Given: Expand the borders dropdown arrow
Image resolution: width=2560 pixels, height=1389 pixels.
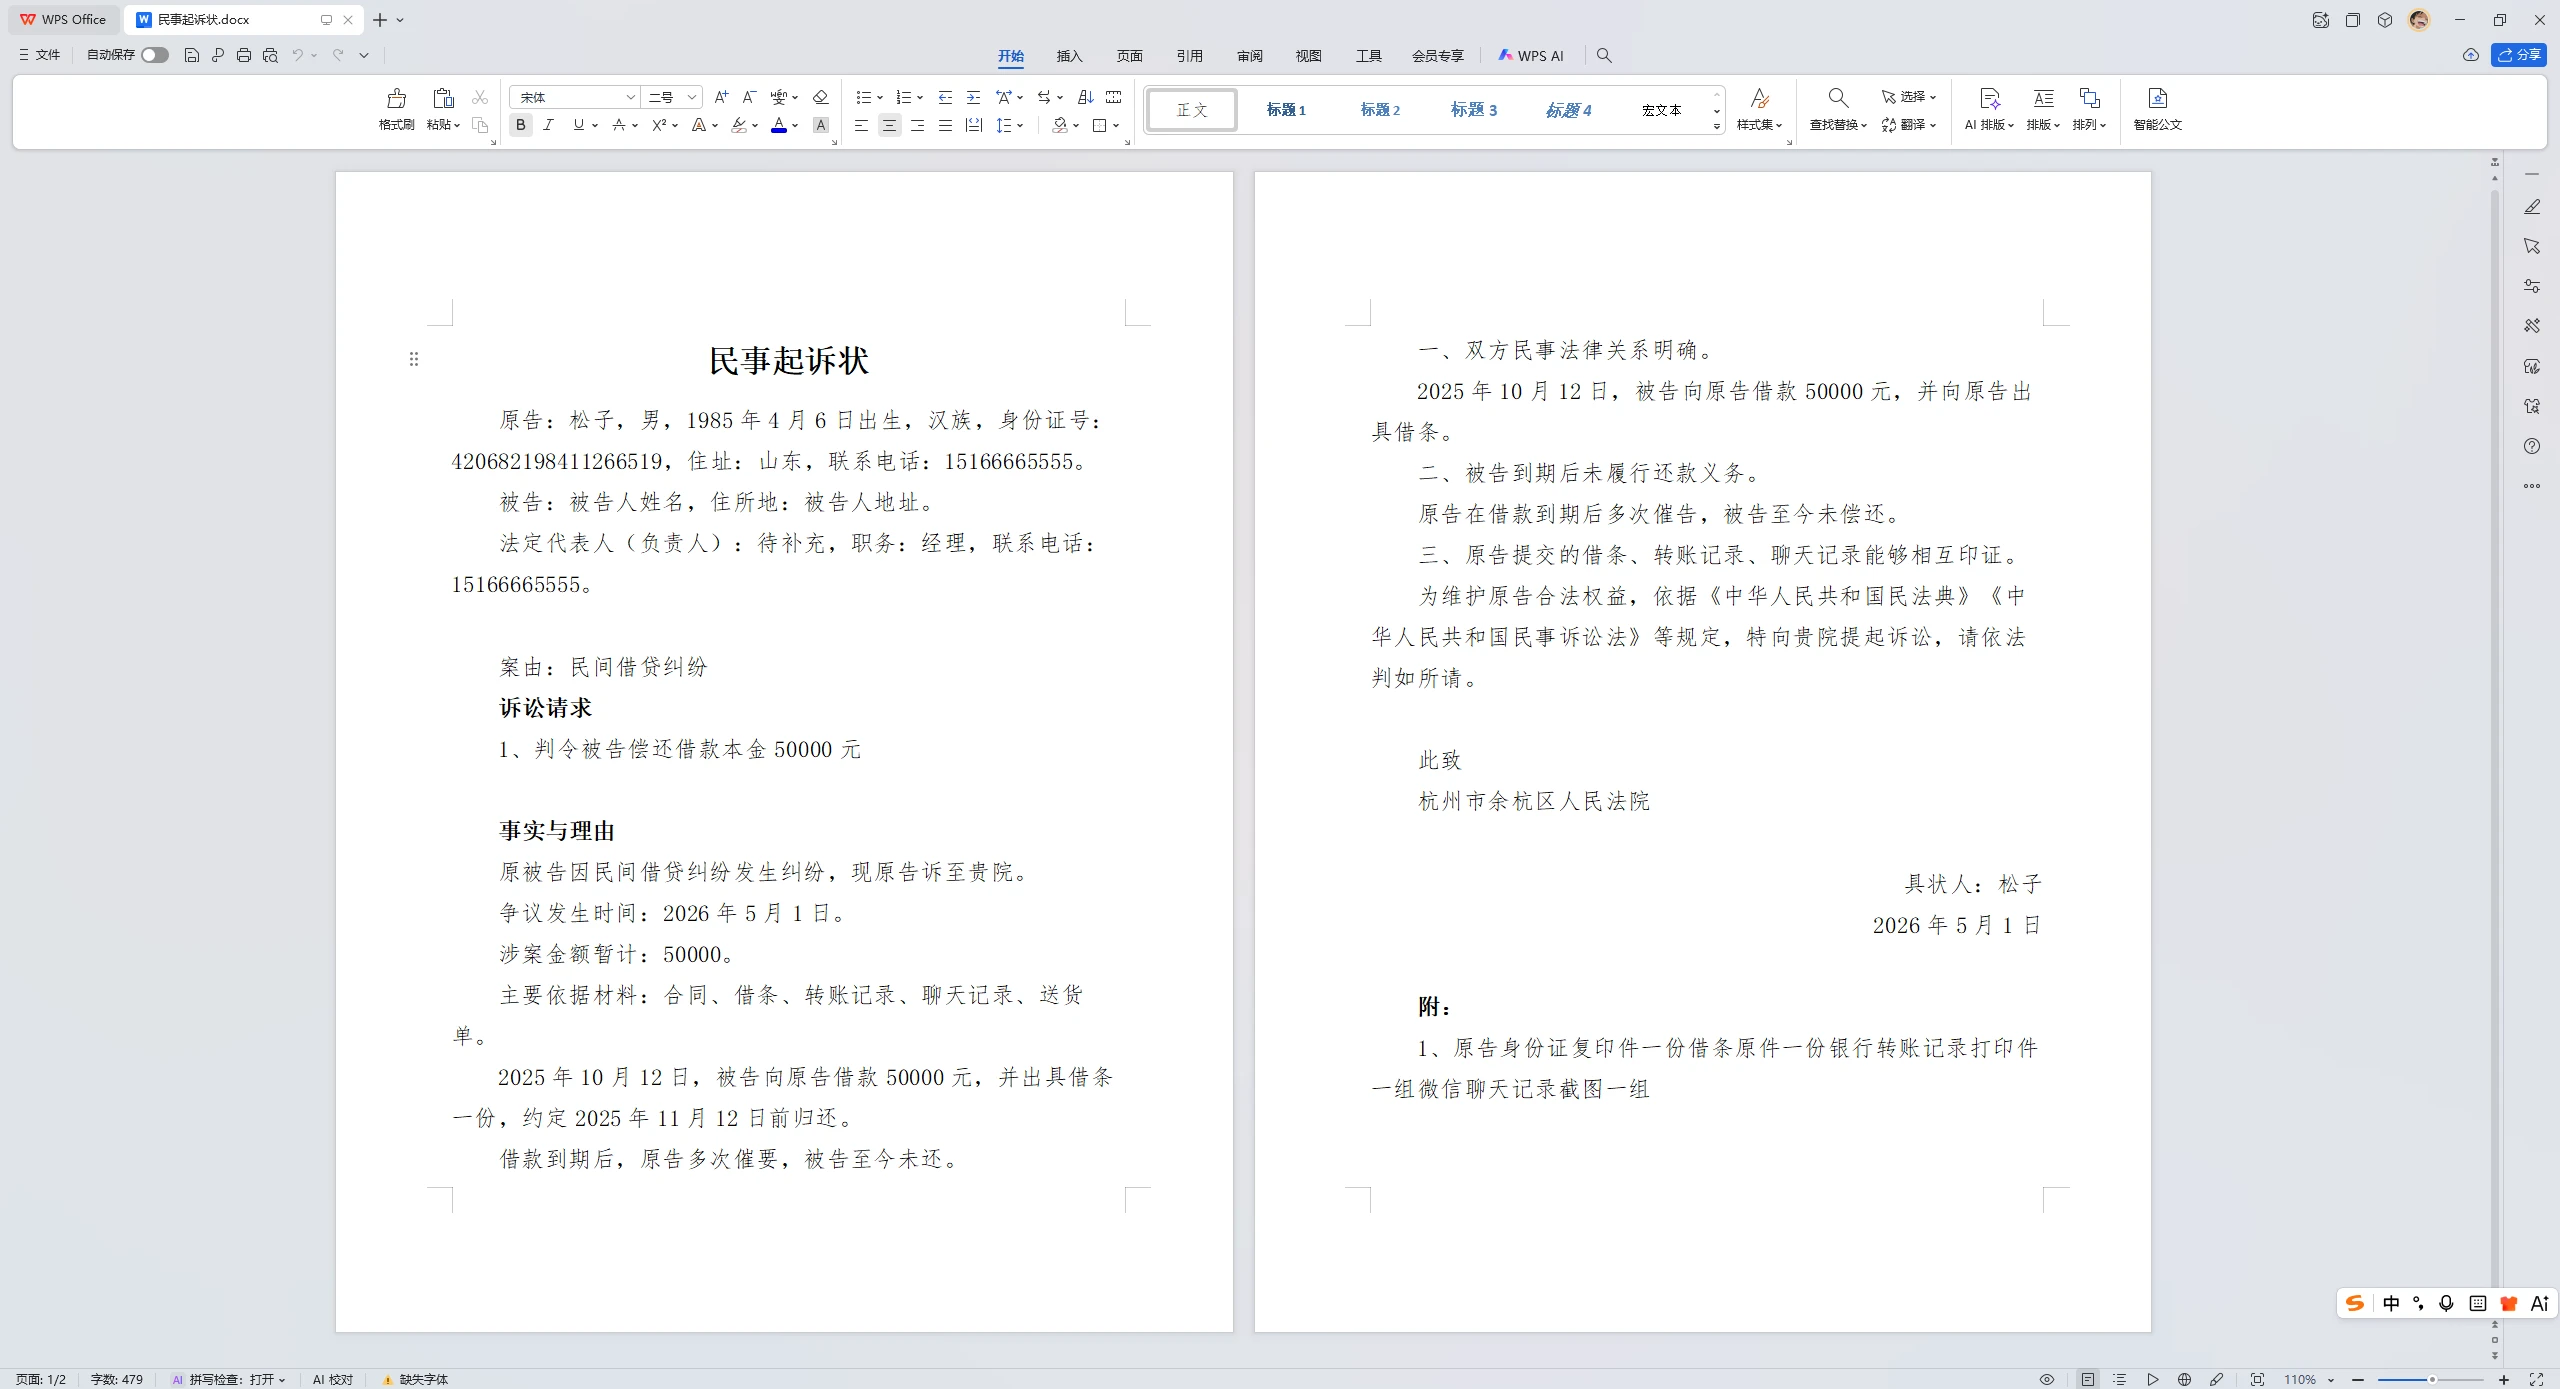Looking at the screenshot, I should click(x=1116, y=126).
